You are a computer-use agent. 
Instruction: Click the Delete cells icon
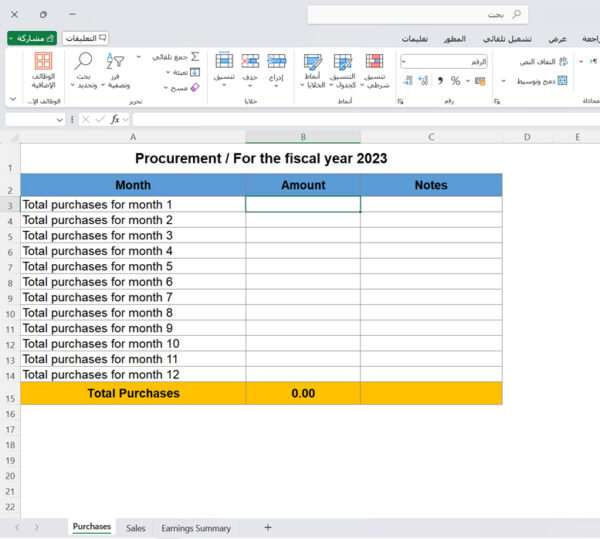click(x=250, y=62)
